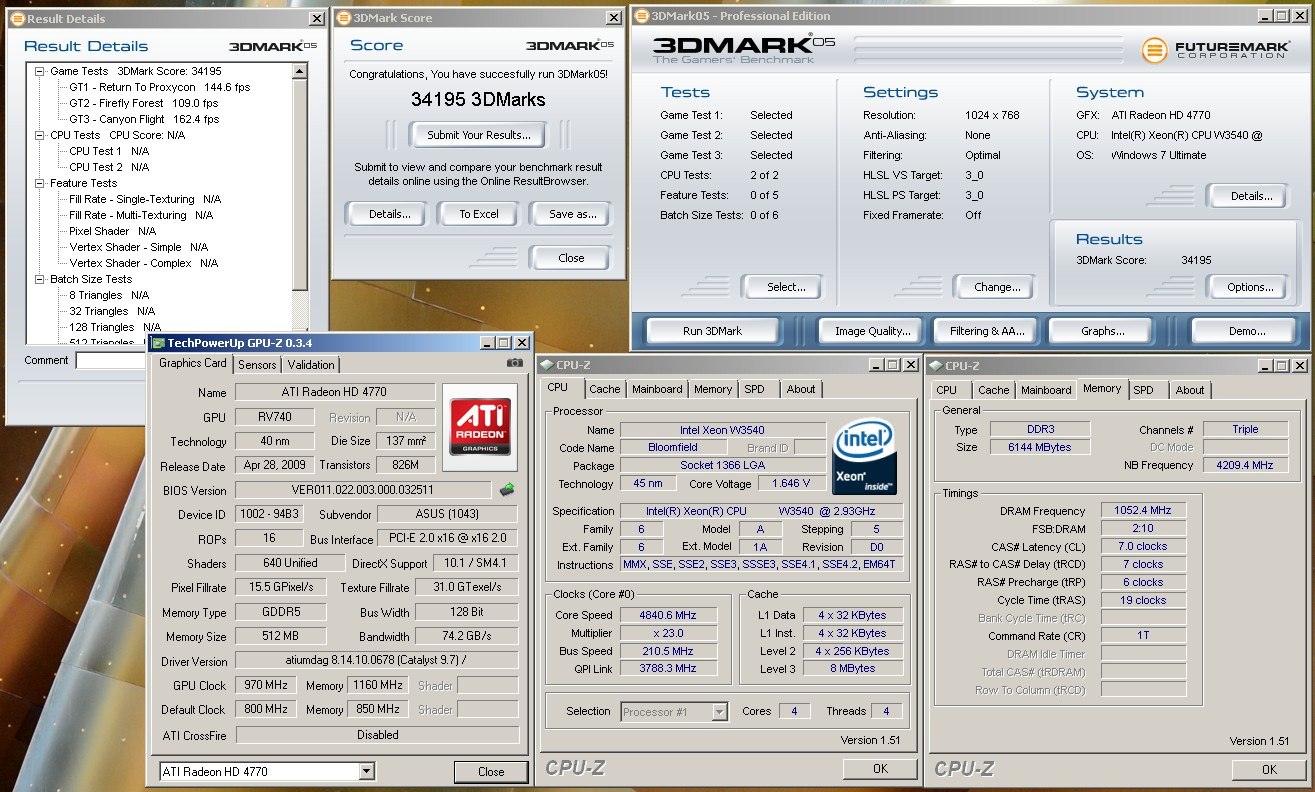Click the Submit Your Results button
The width and height of the screenshot is (1315, 792).
(x=478, y=135)
